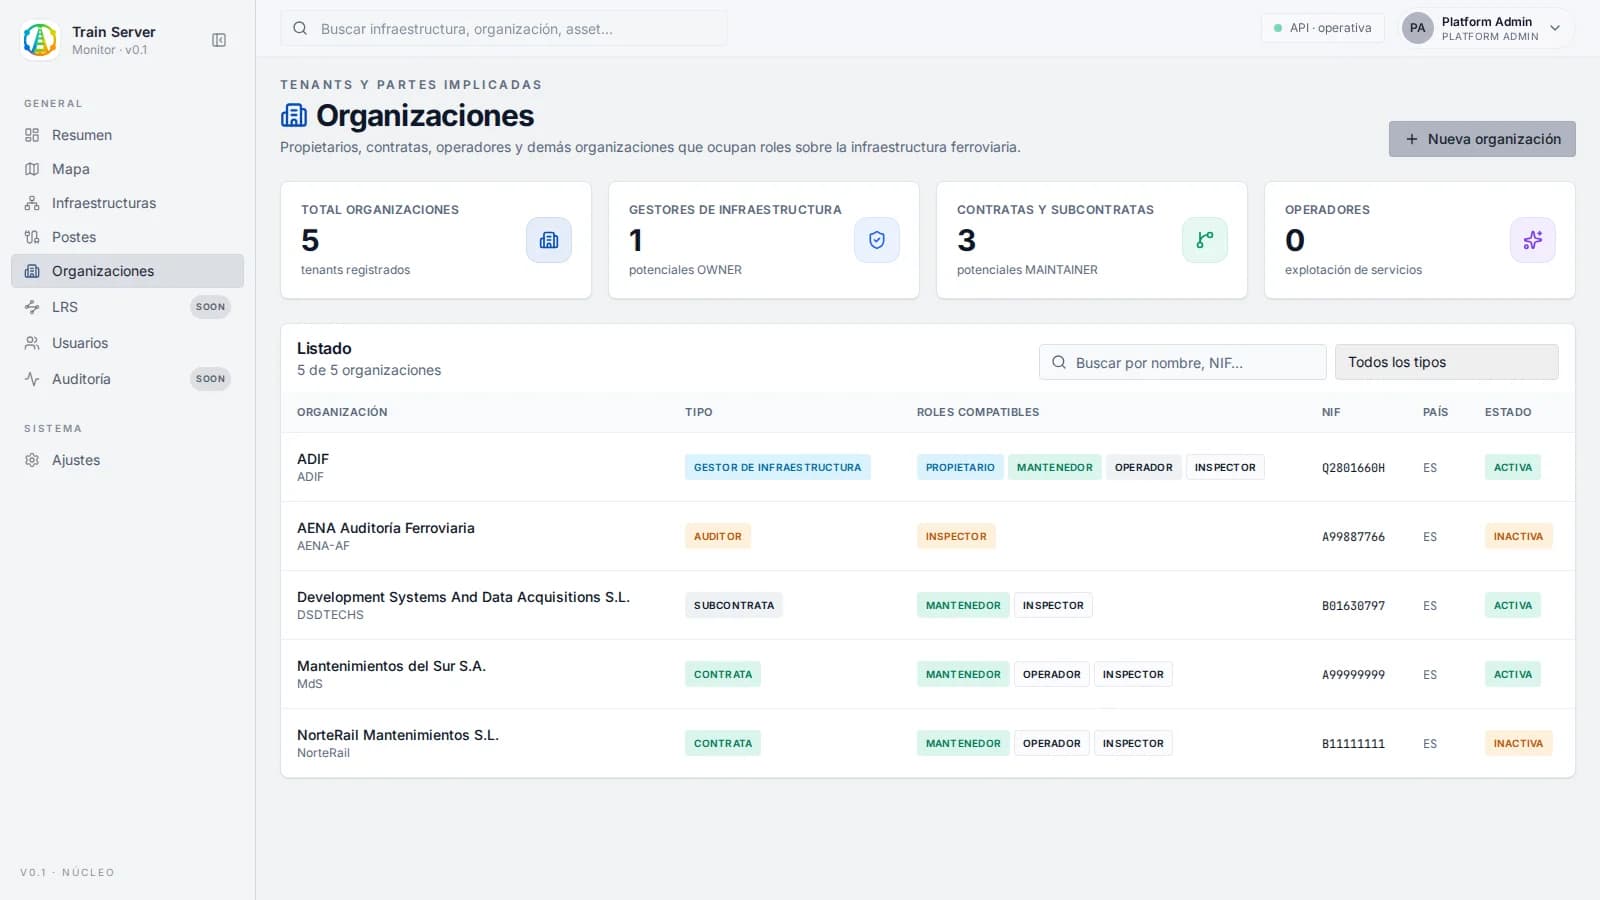Click the branch icon in Contratas y Subcontratas card
The width and height of the screenshot is (1600, 900).
[1205, 240]
